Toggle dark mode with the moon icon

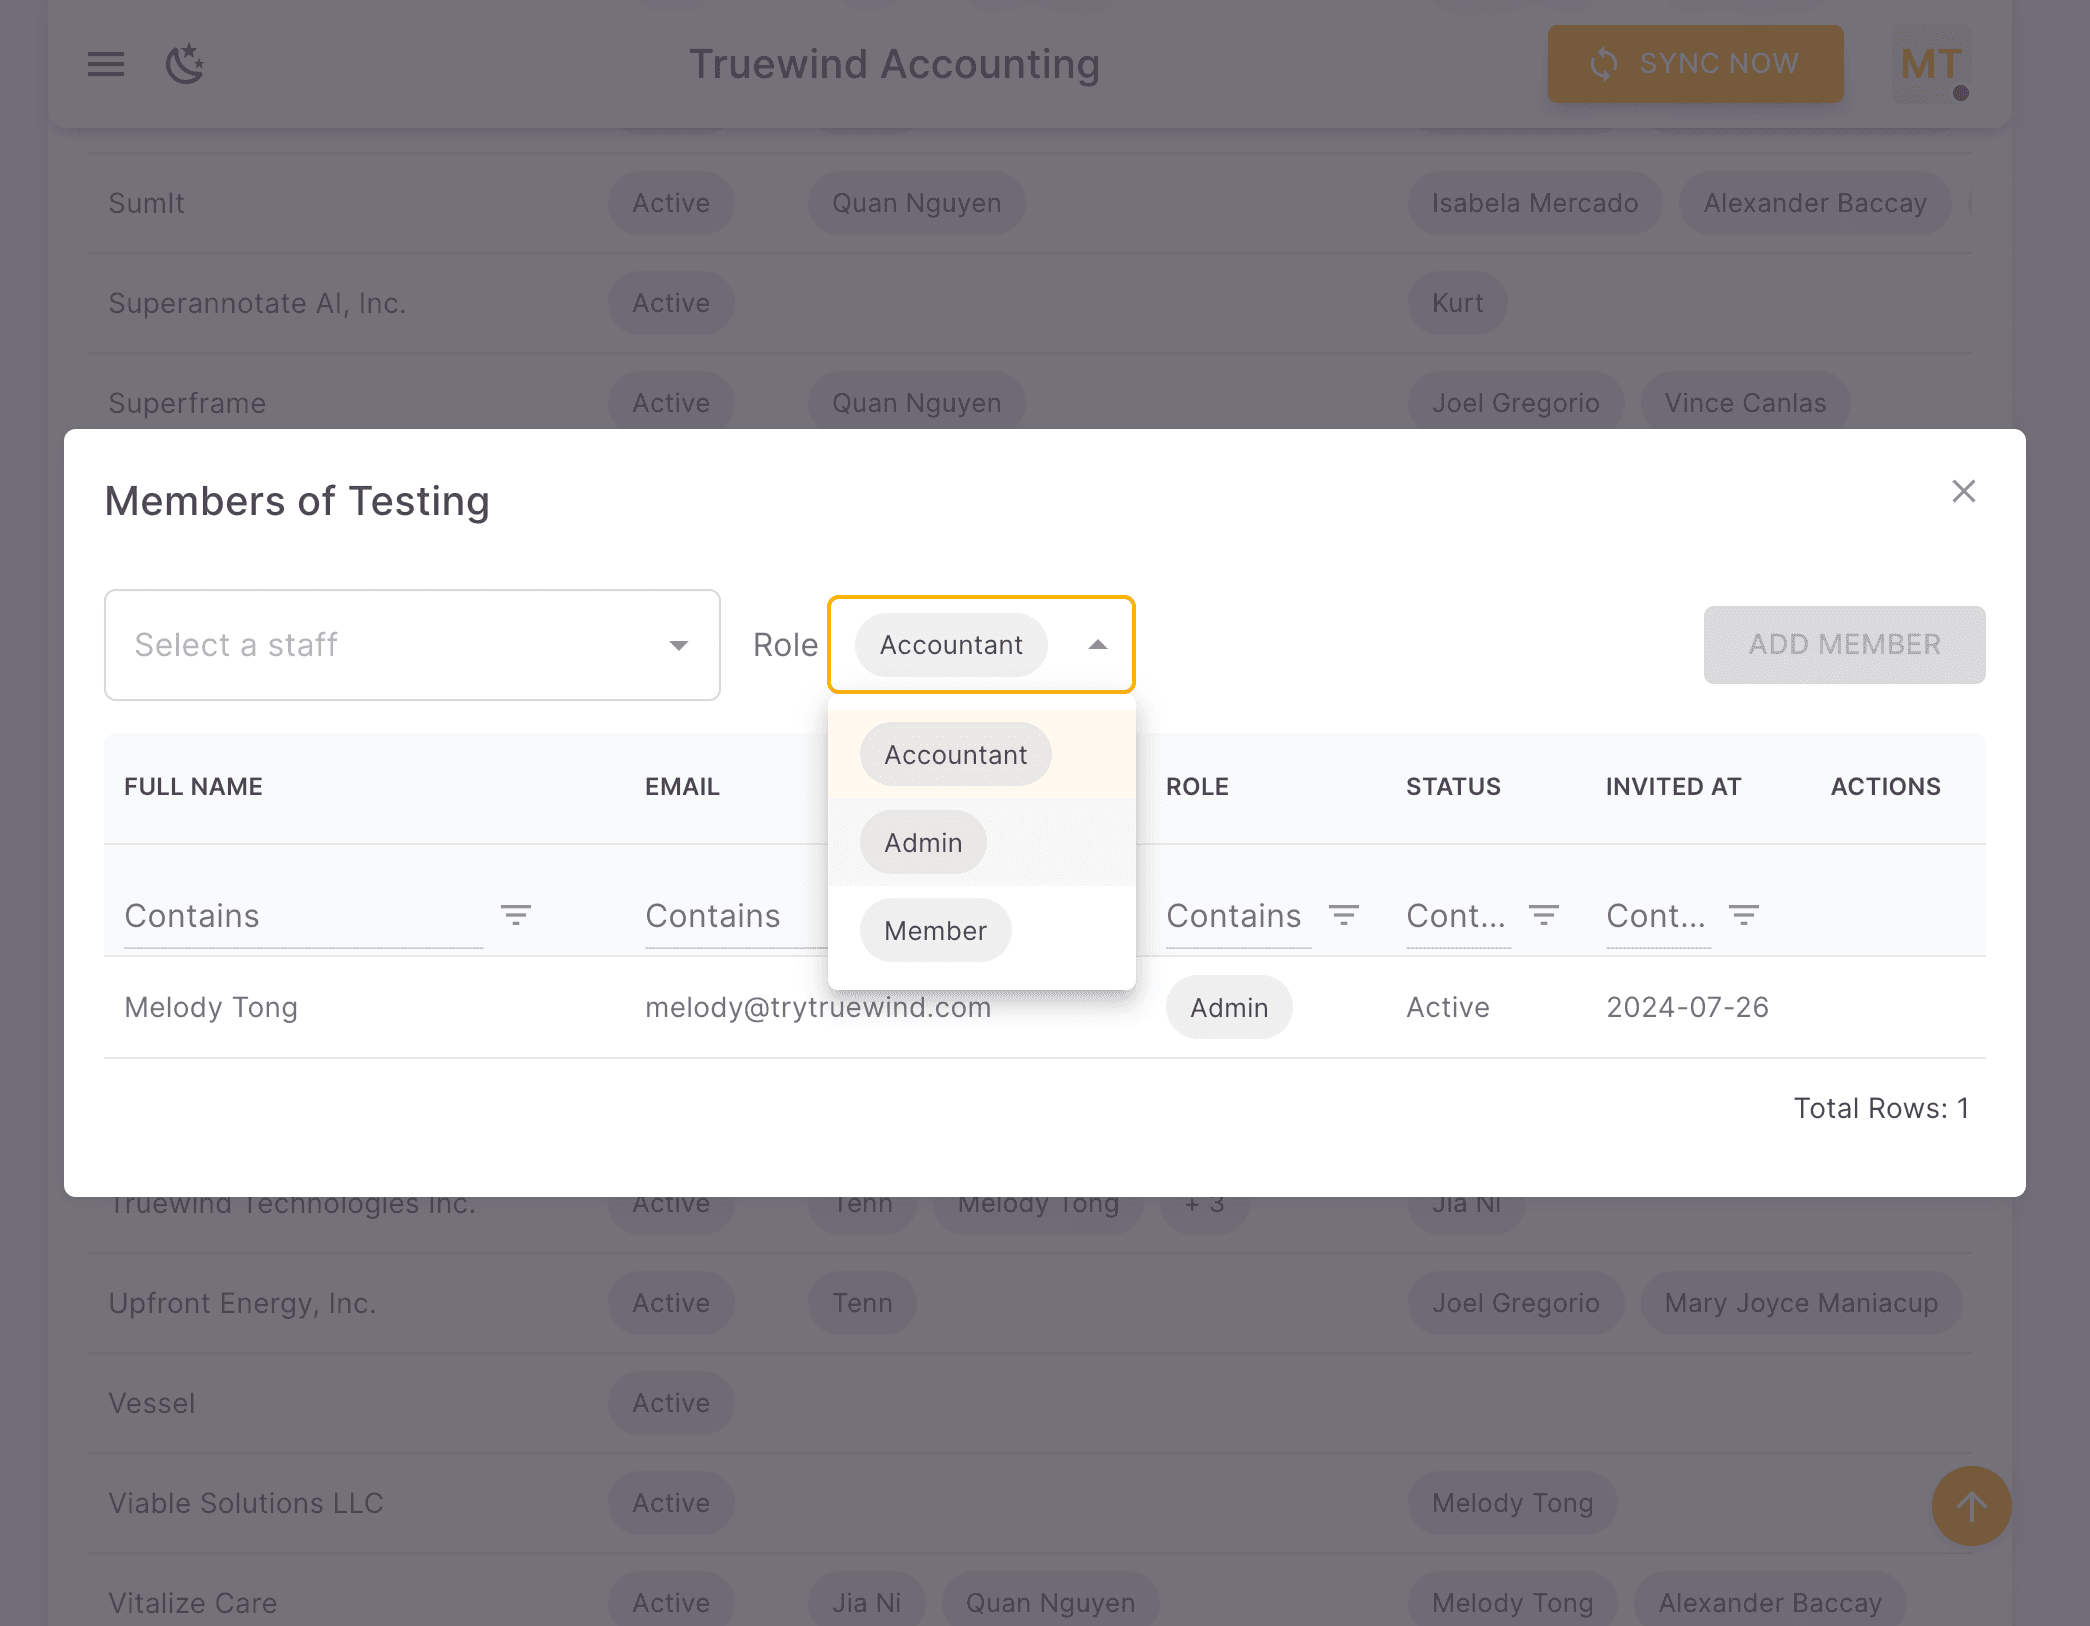pyautogui.click(x=184, y=64)
